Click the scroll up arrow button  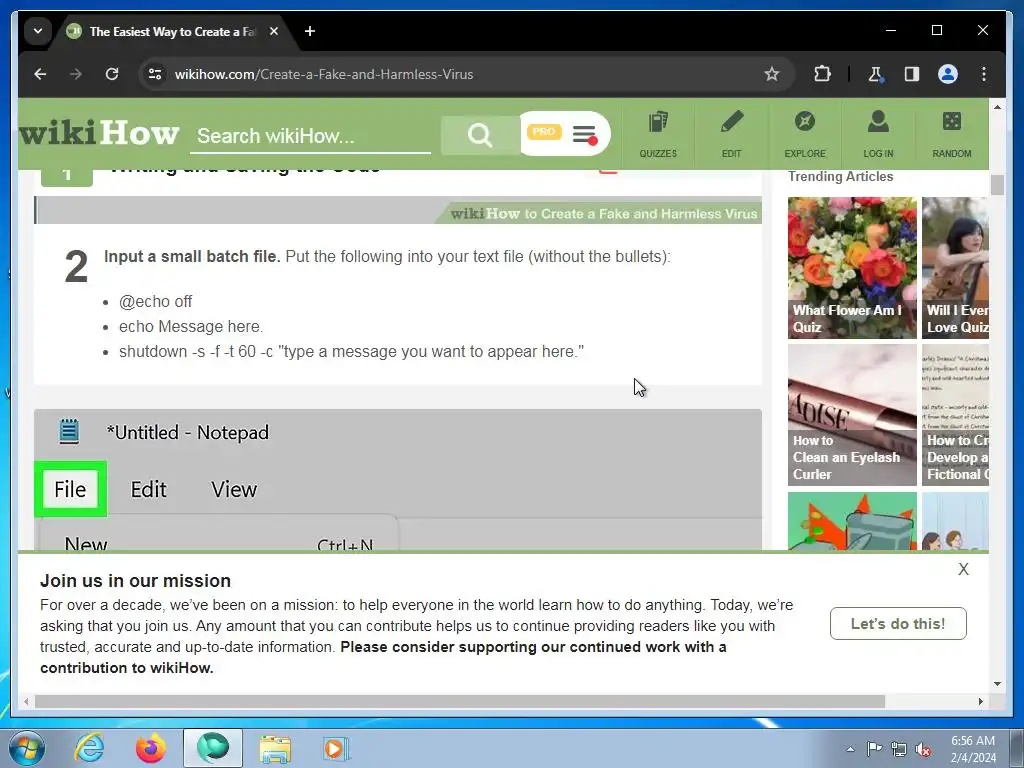tap(997, 106)
